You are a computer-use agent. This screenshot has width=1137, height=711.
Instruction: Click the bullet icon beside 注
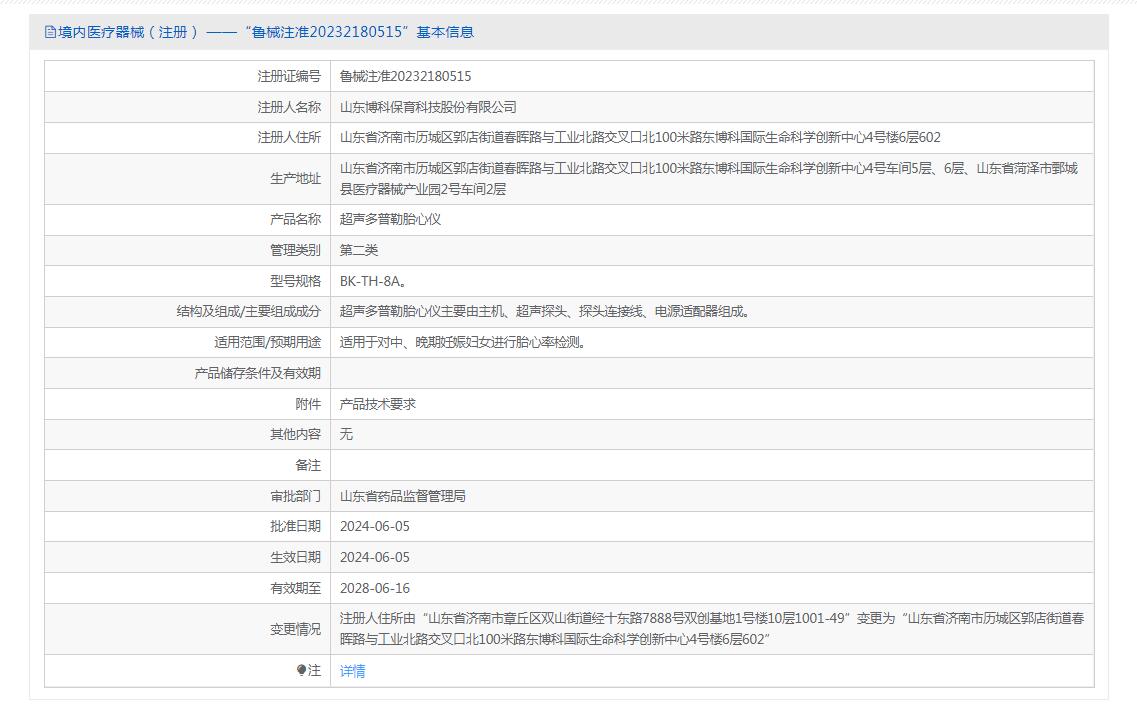click(301, 671)
